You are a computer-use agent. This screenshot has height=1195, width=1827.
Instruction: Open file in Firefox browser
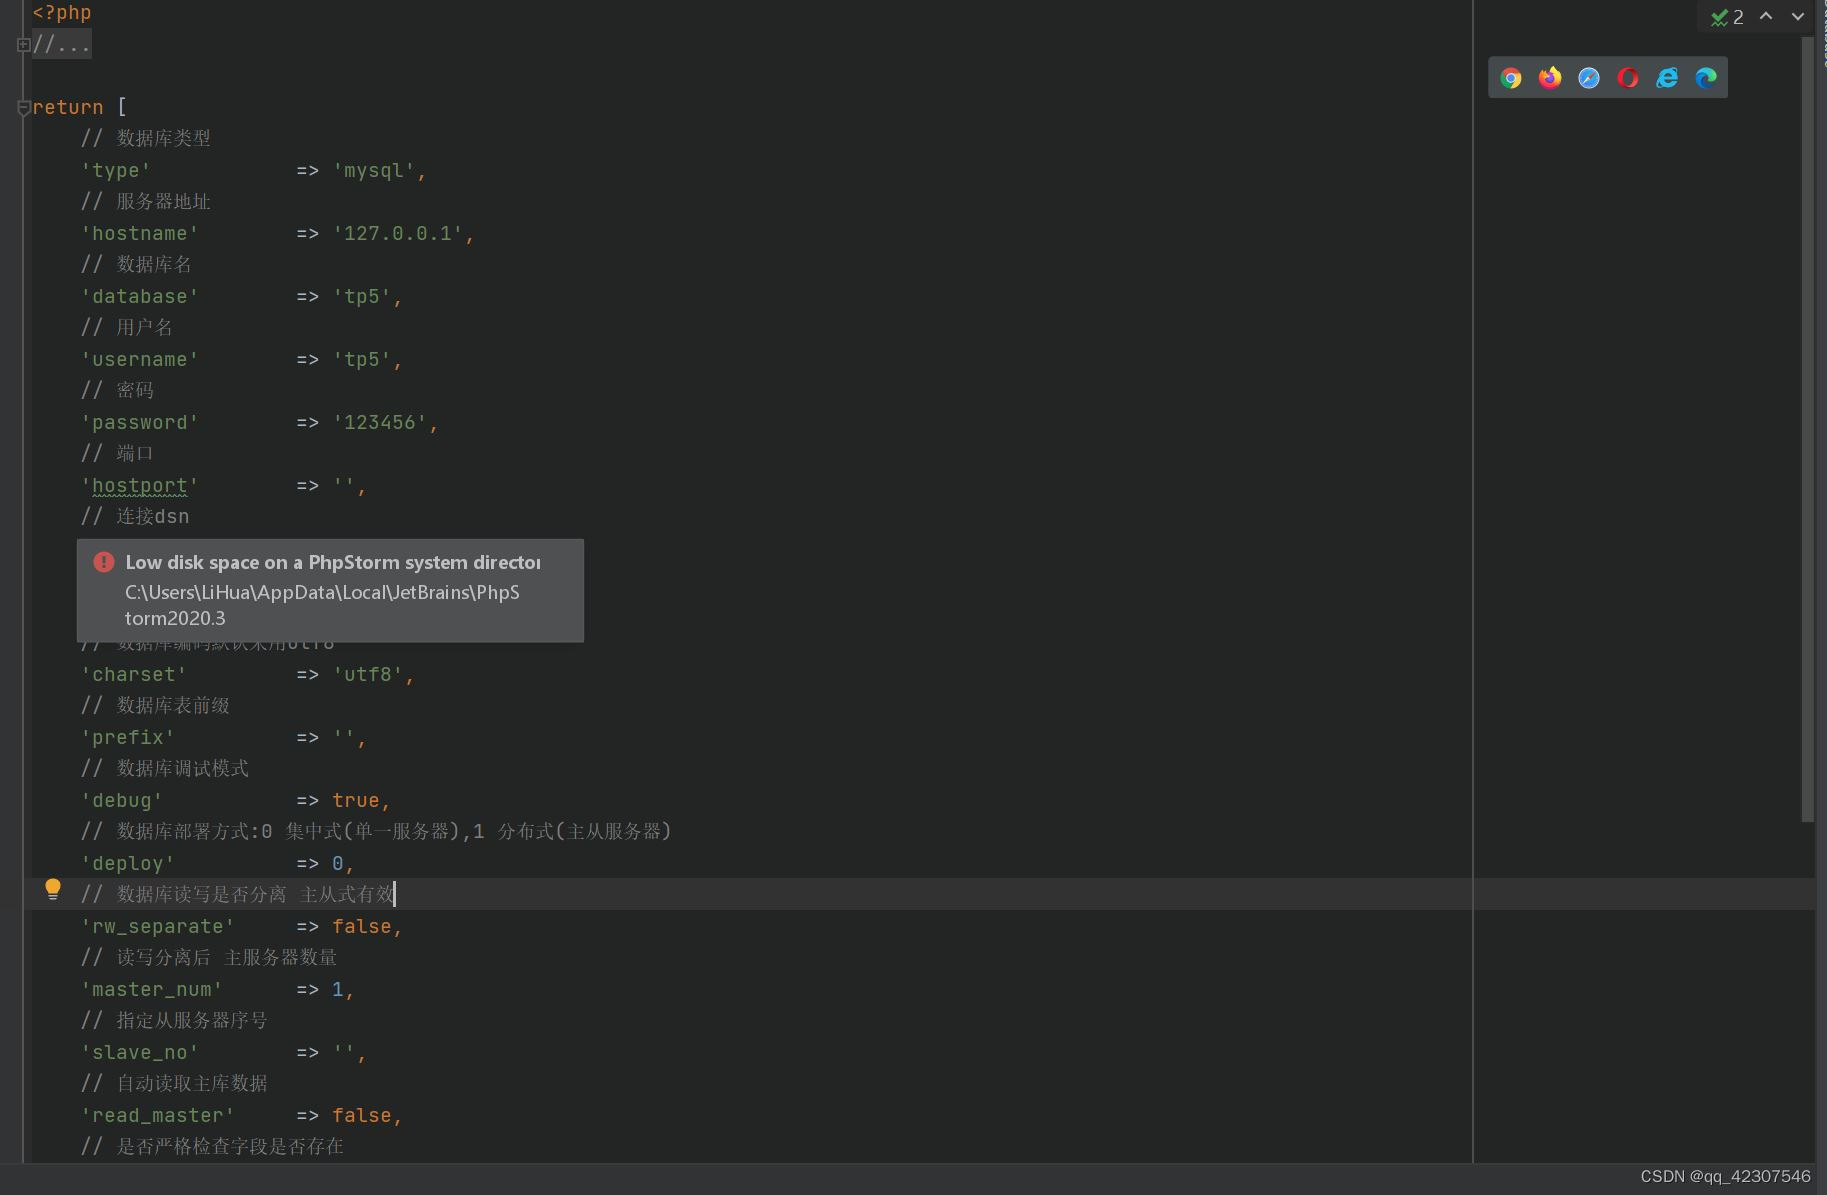point(1549,78)
